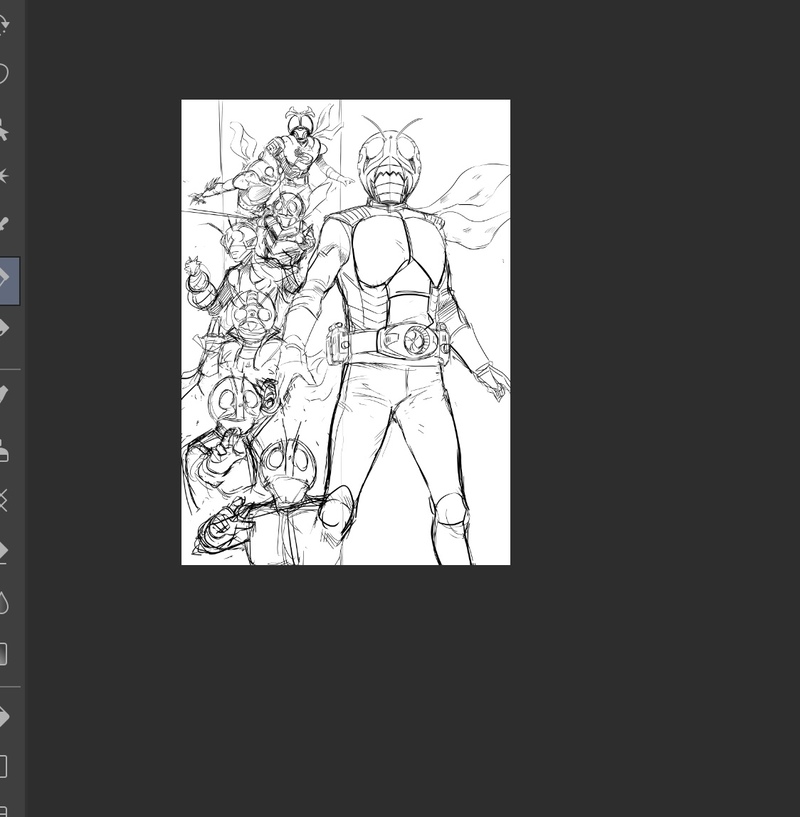Image resolution: width=800 pixels, height=817 pixels.
Task: Choose the blend droplet tool
Action: (3, 603)
